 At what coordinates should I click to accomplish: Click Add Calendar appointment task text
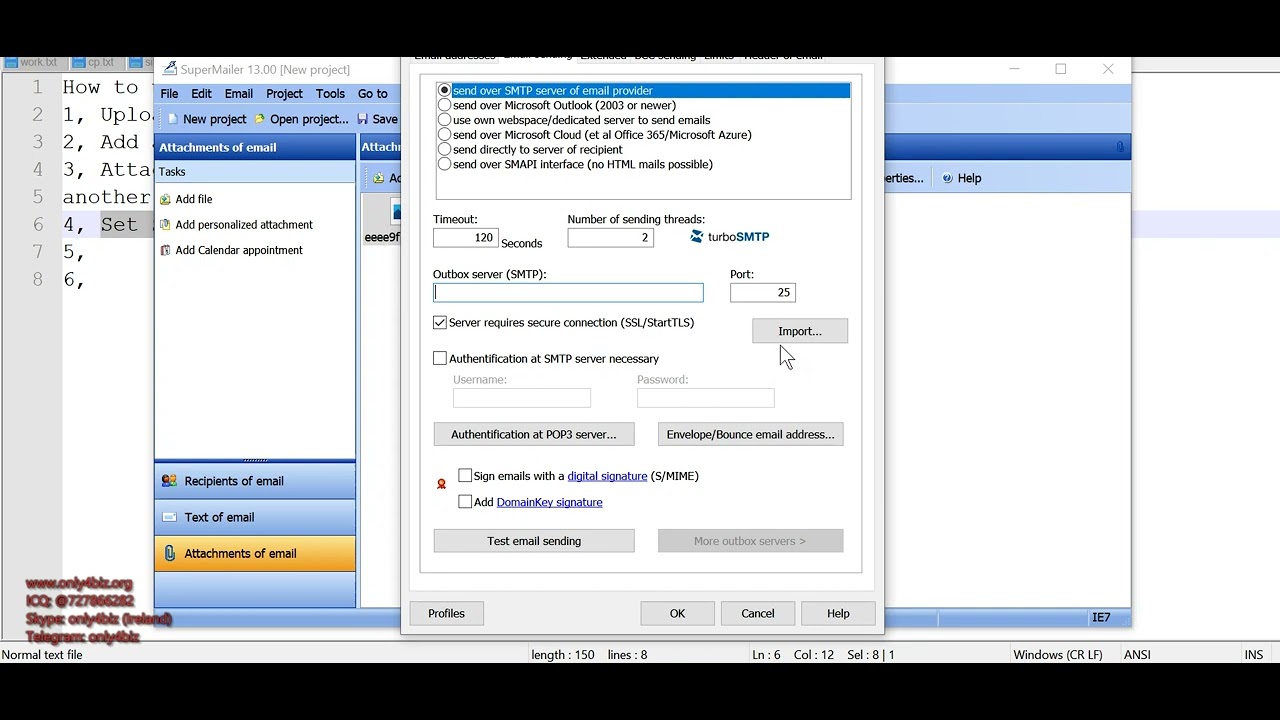point(239,250)
